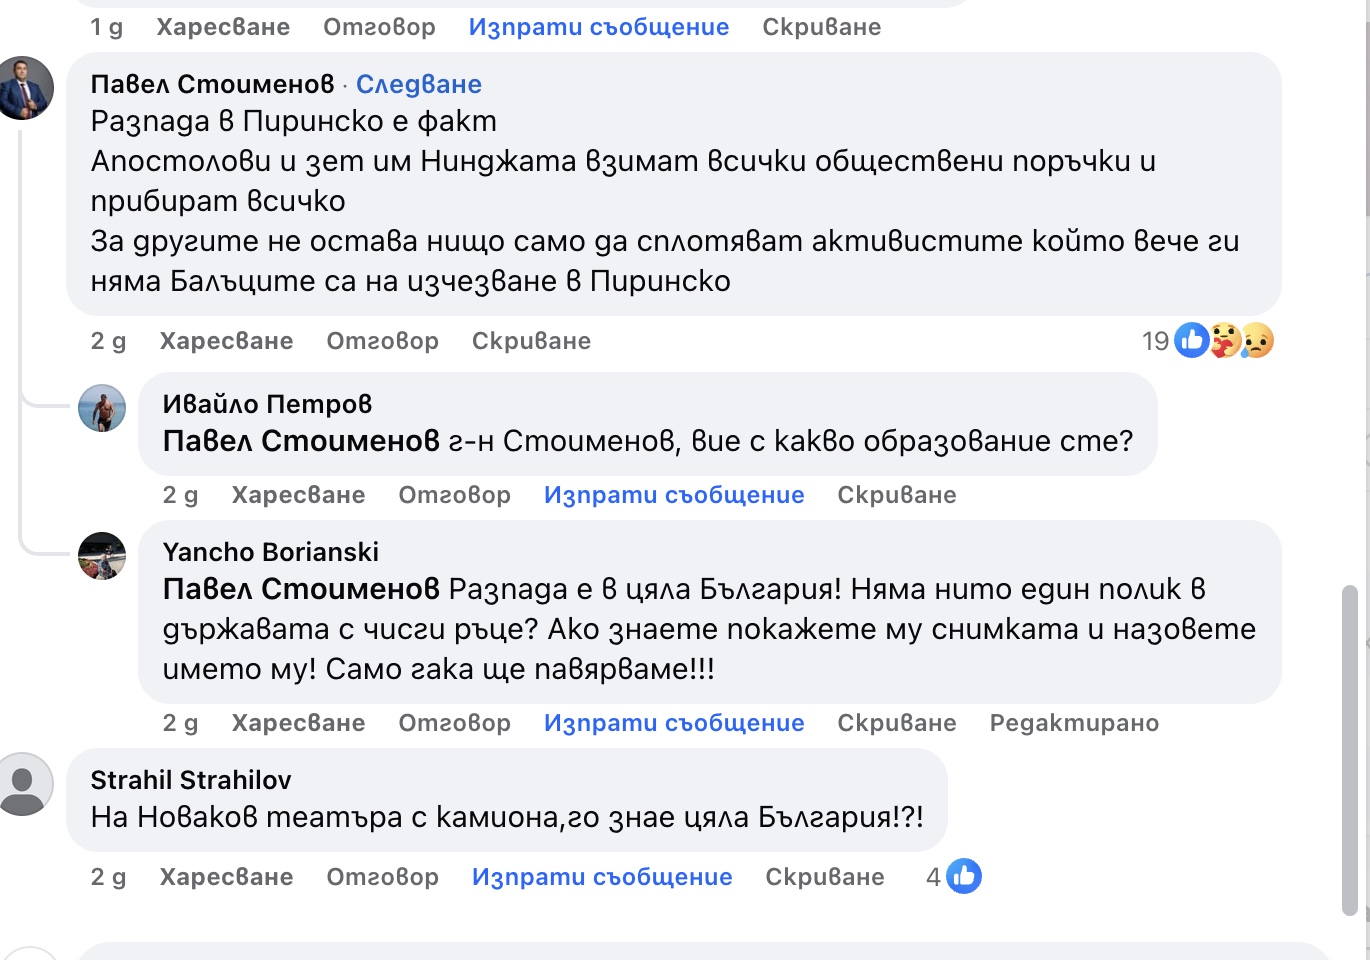Hide Yancho Borianski's reply
Screen dimensions: 1370x960
tap(896, 723)
